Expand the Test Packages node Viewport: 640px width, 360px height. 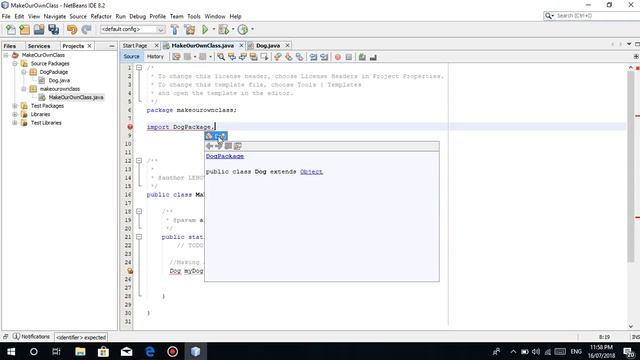point(15,106)
